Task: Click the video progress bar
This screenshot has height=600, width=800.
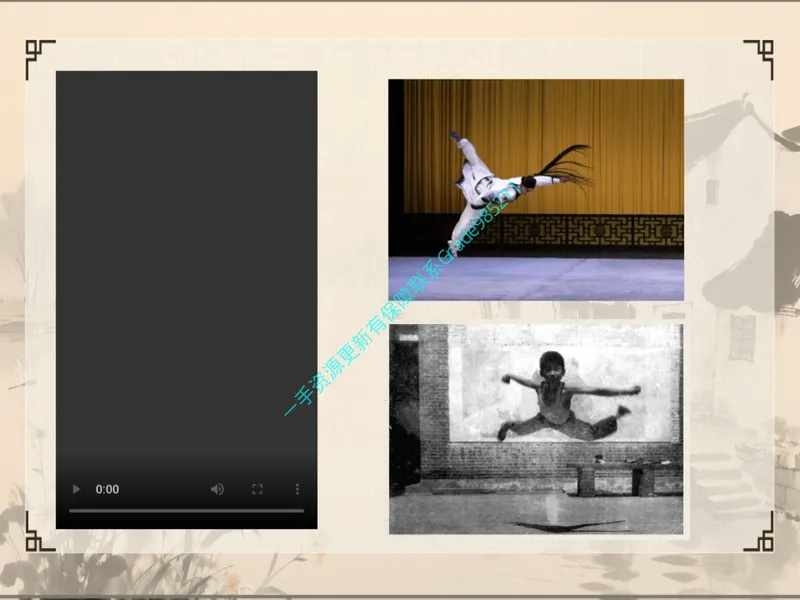Action: coord(187,510)
